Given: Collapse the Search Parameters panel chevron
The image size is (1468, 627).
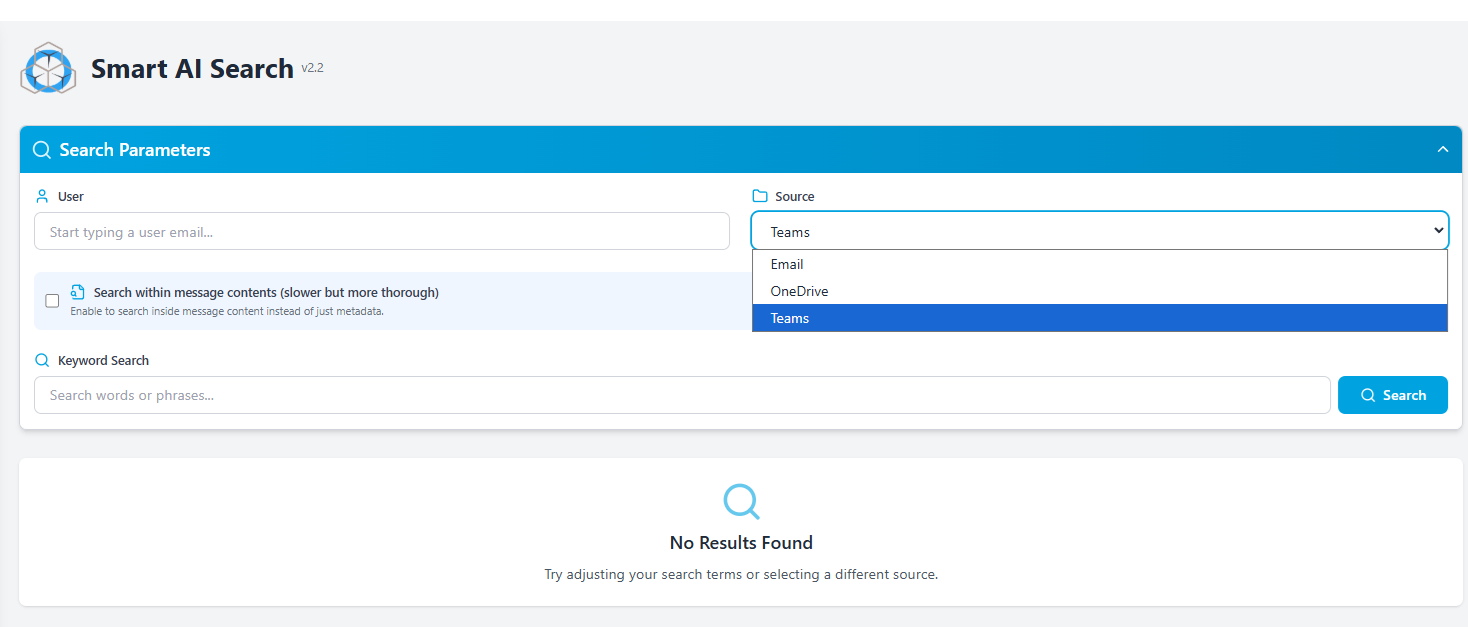Looking at the screenshot, I should tap(1442, 149).
